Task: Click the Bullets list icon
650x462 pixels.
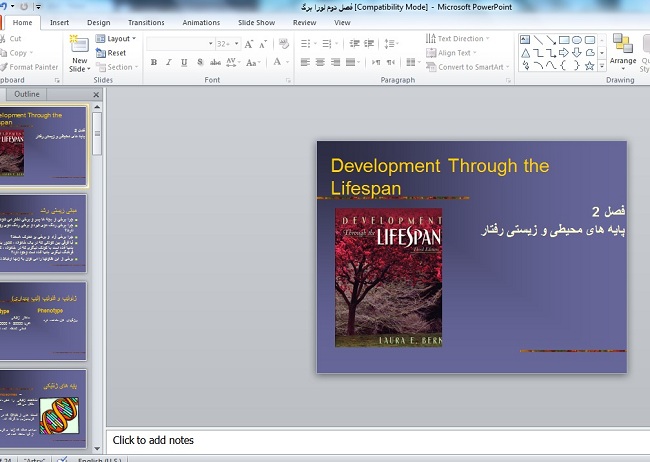Action: (x=306, y=44)
